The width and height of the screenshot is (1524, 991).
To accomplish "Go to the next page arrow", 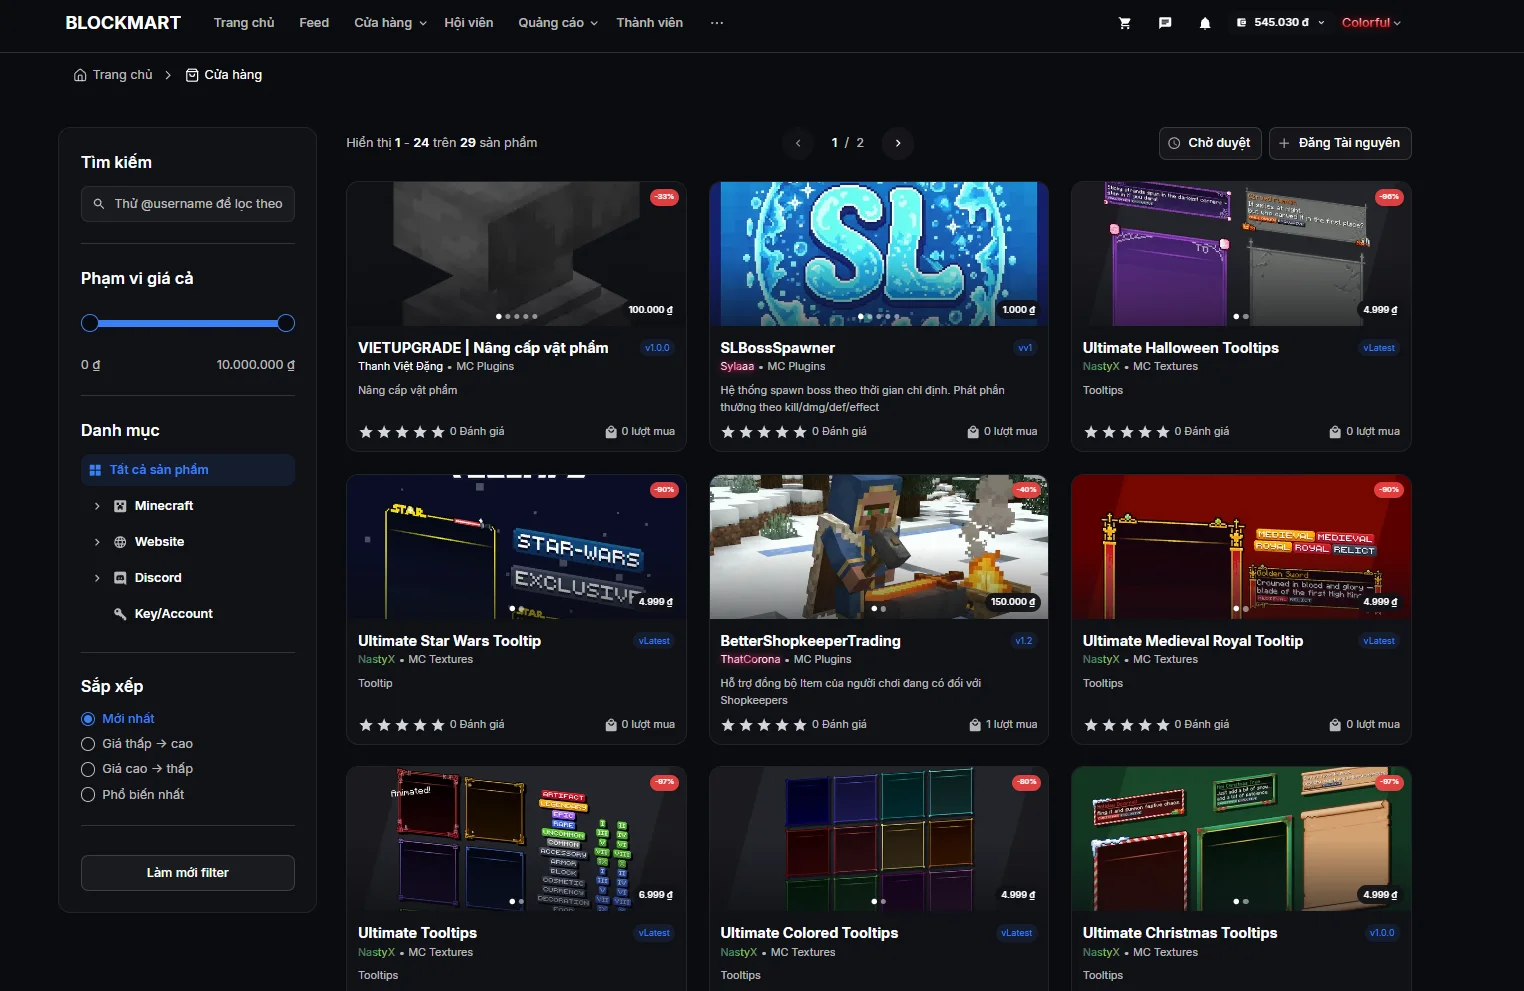I will pos(898,143).
